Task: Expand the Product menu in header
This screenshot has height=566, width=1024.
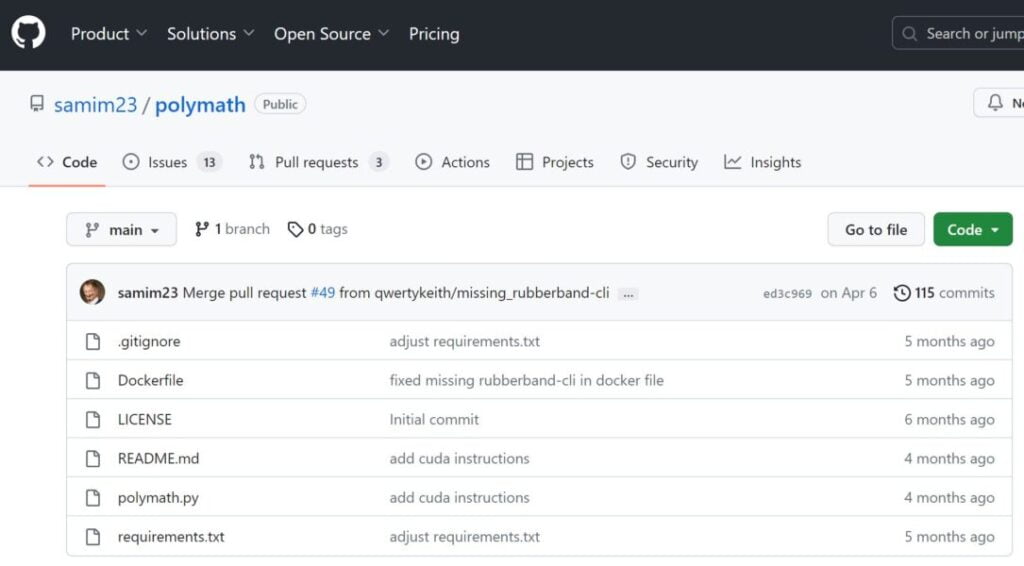Action: coord(108,33)
